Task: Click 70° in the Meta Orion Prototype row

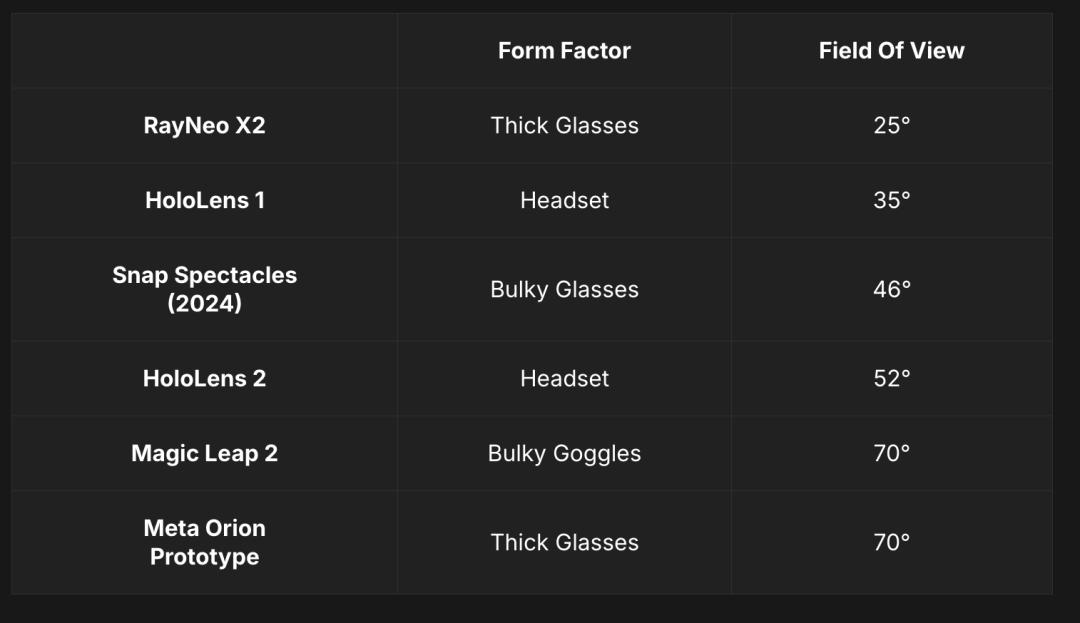Action: [891, 542]
